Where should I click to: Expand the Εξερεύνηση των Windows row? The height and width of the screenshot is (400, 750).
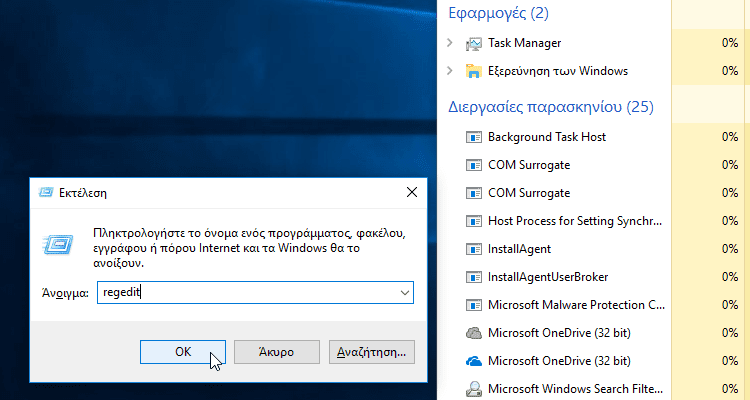point(450,71)
